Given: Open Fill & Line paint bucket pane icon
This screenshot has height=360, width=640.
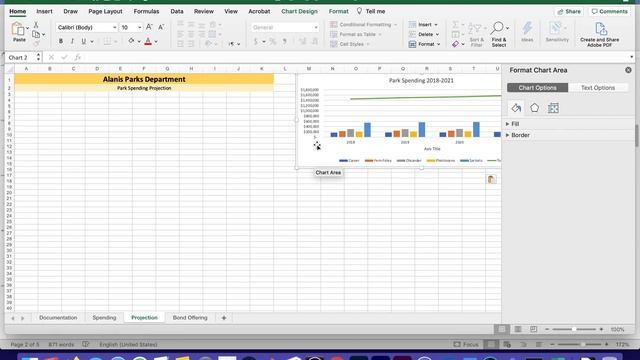Looking at the screenshot, I should click(x=516, y=108).
